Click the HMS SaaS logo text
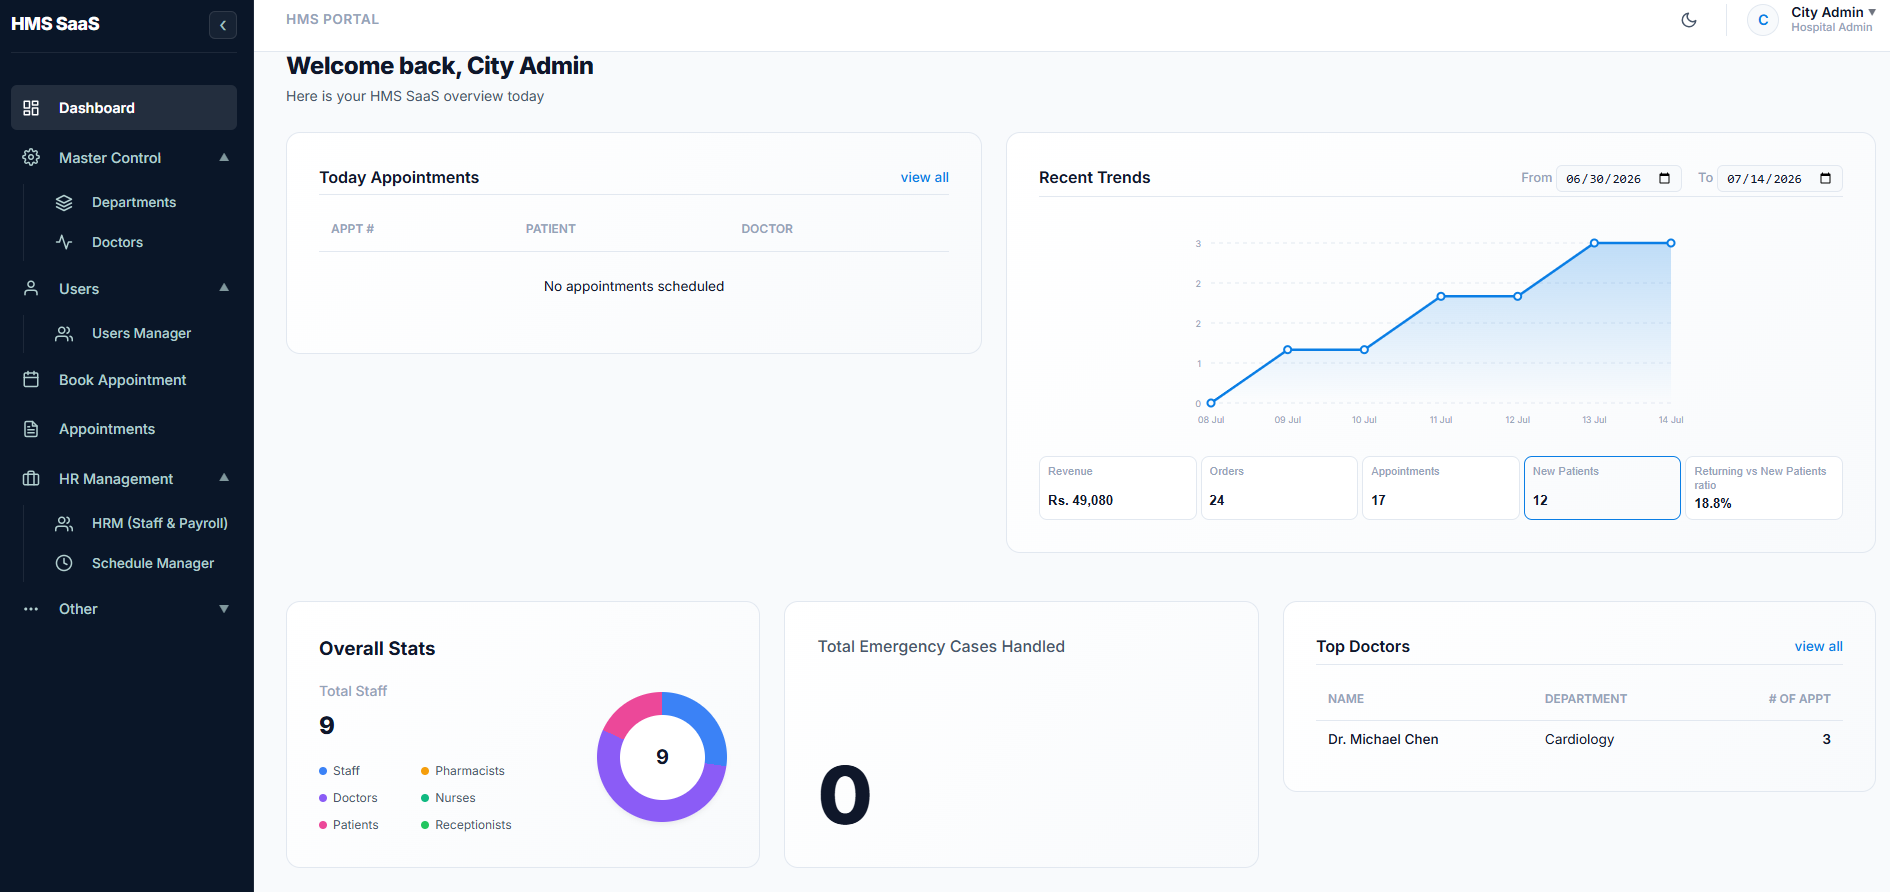Viewport: 1890px width, 892px height. pos(55,23)
